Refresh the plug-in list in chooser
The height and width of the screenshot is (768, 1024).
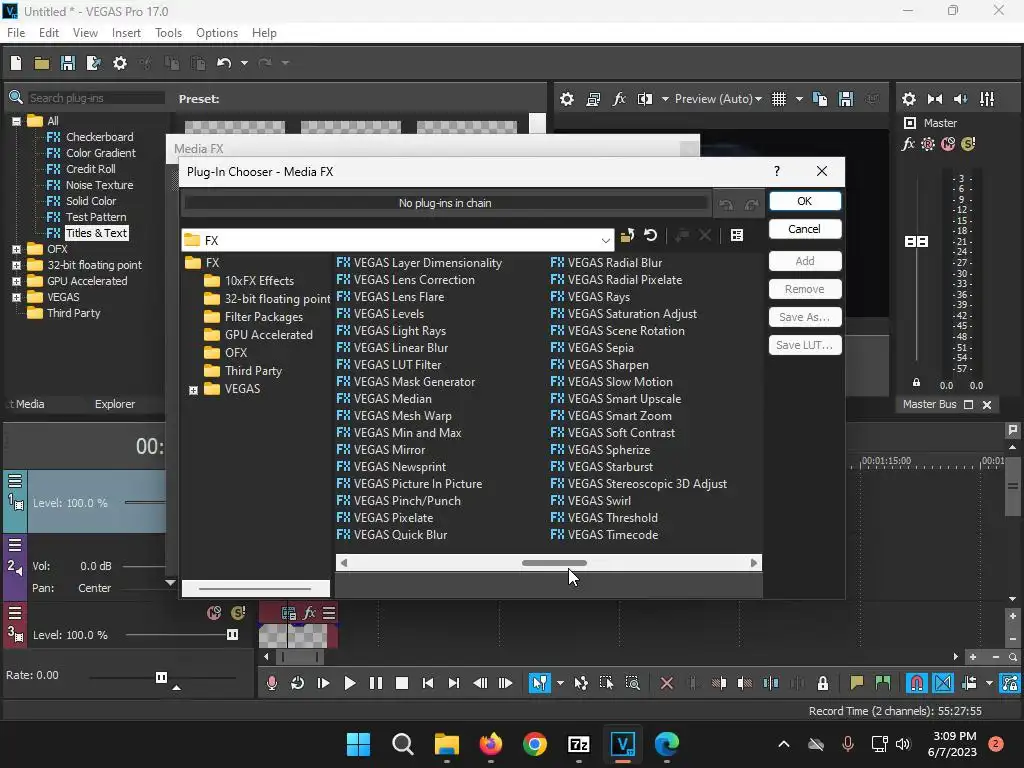(x=650, y=235)
